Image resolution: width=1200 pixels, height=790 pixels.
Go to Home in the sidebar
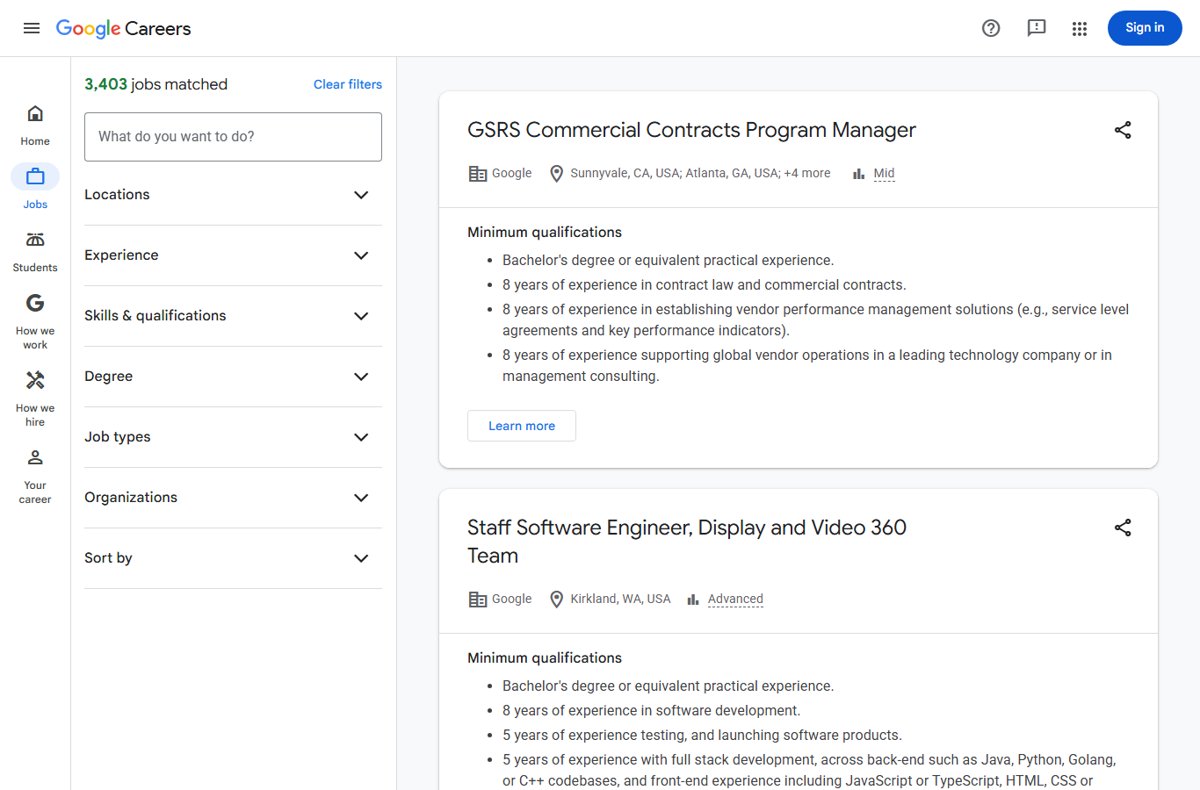click(x=35, y=124)
